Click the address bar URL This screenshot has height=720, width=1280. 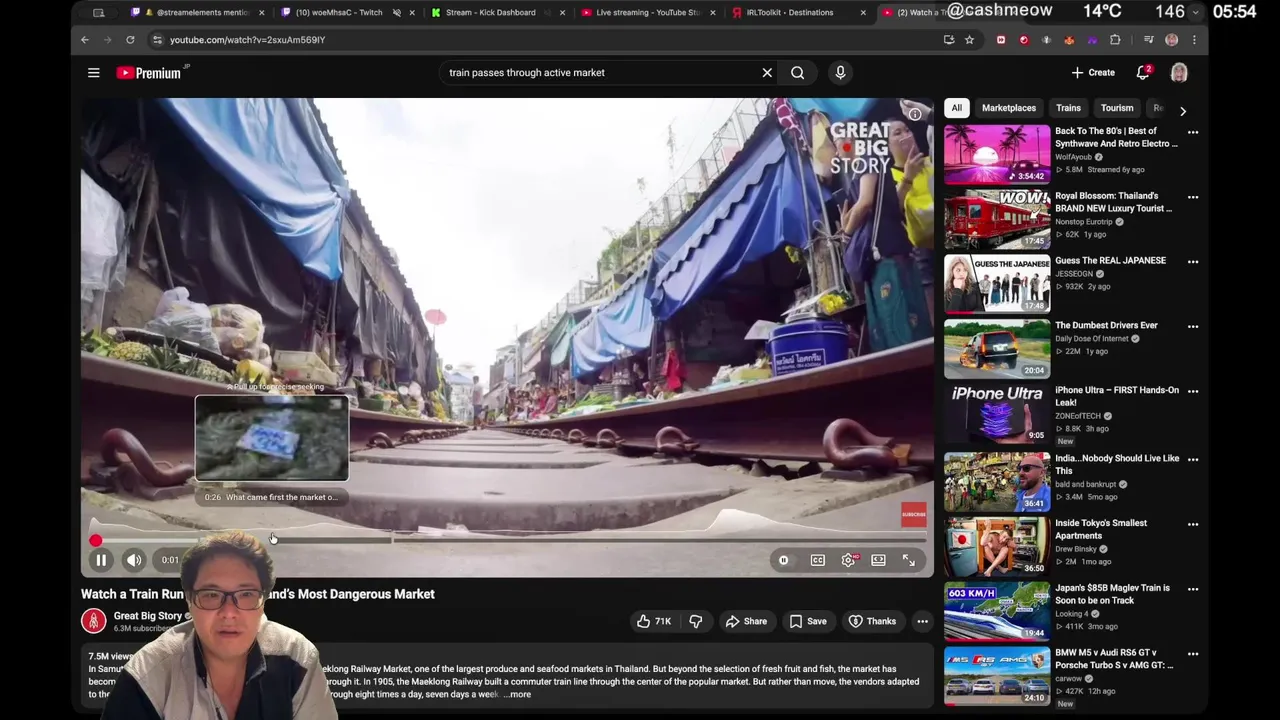[247, 40]
